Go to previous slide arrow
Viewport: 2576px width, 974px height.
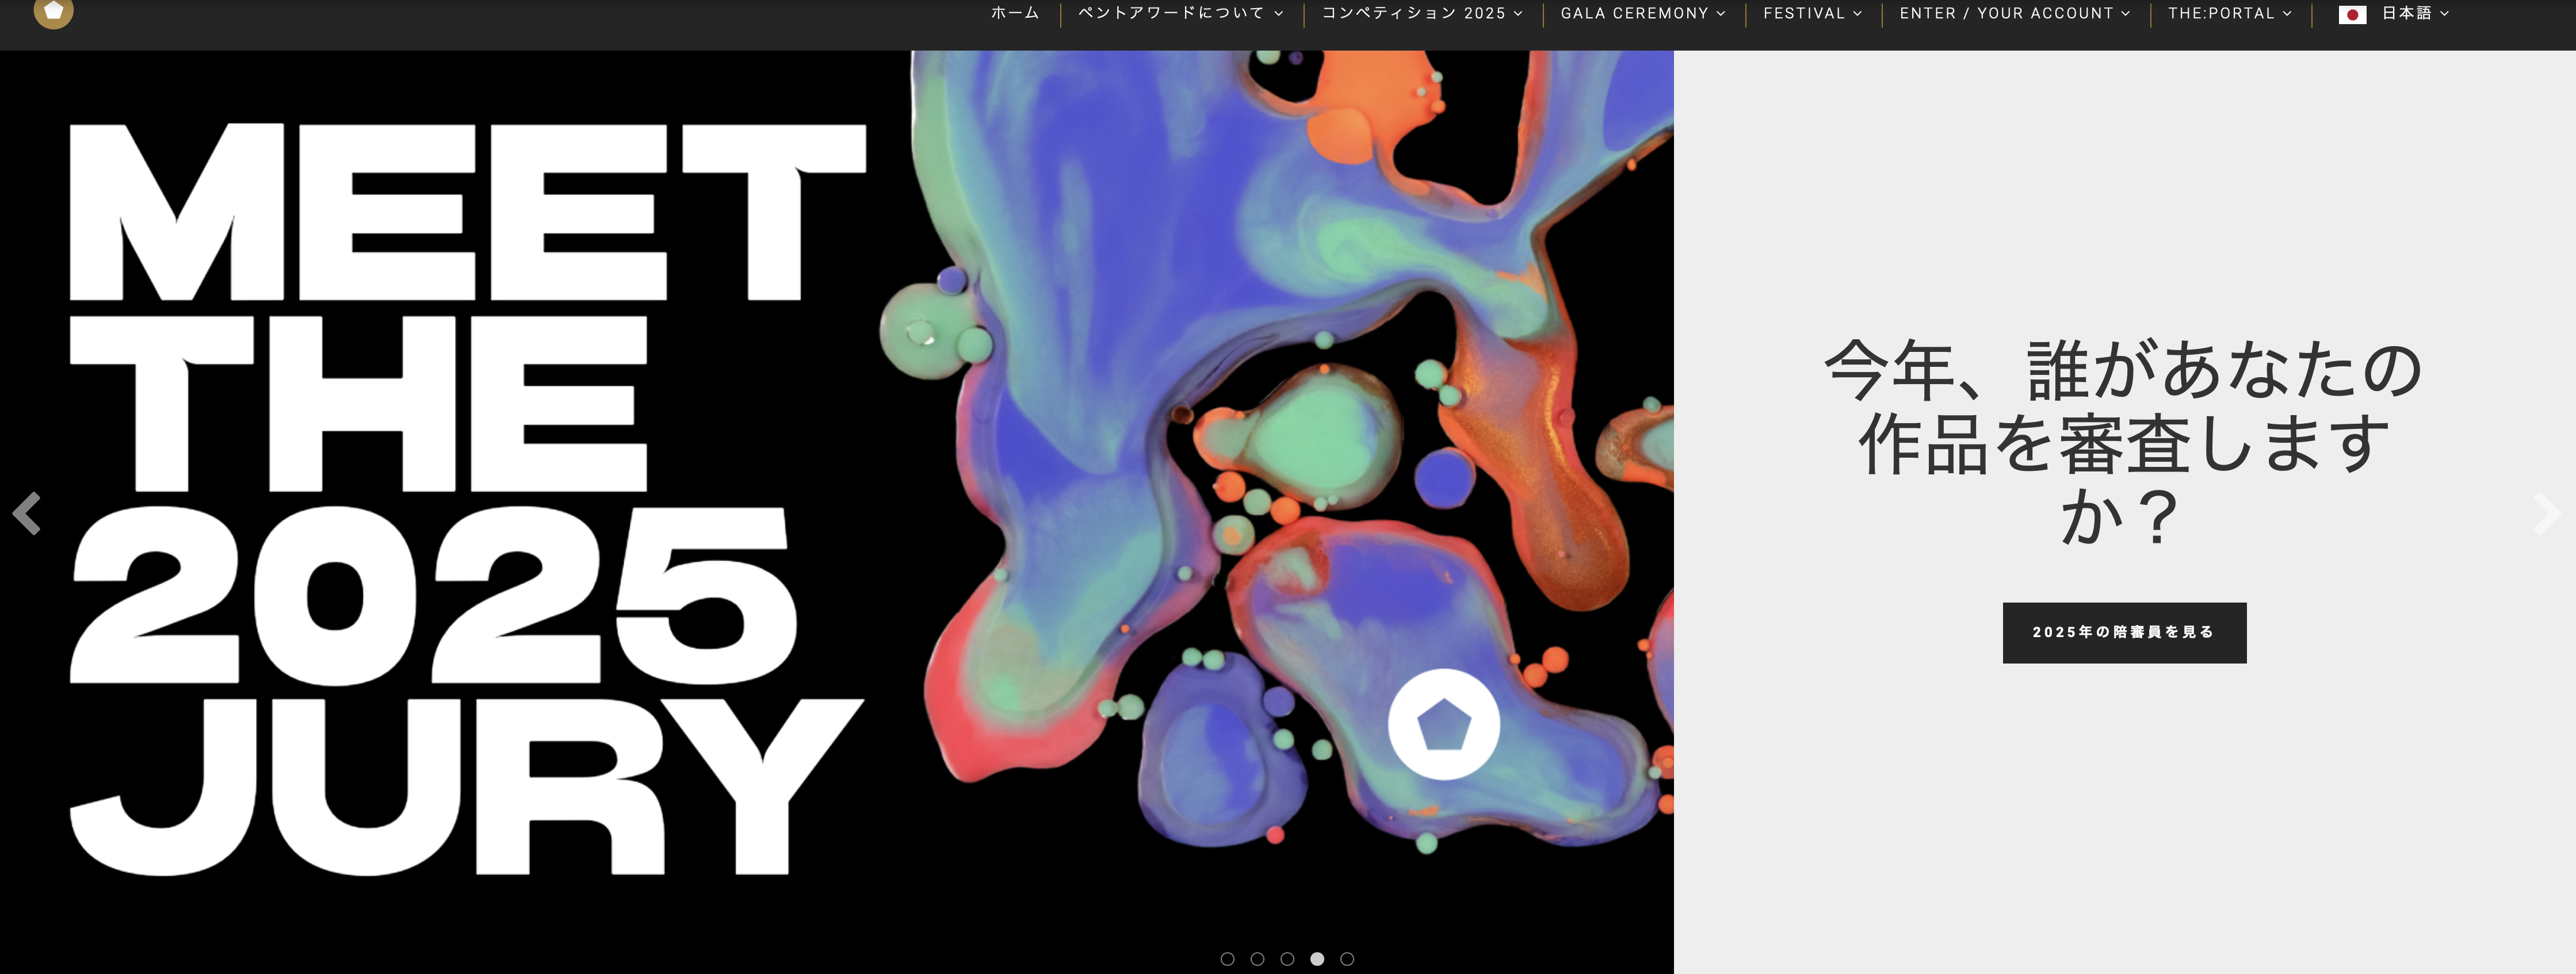pyautogui.click(x=27, y=513)
